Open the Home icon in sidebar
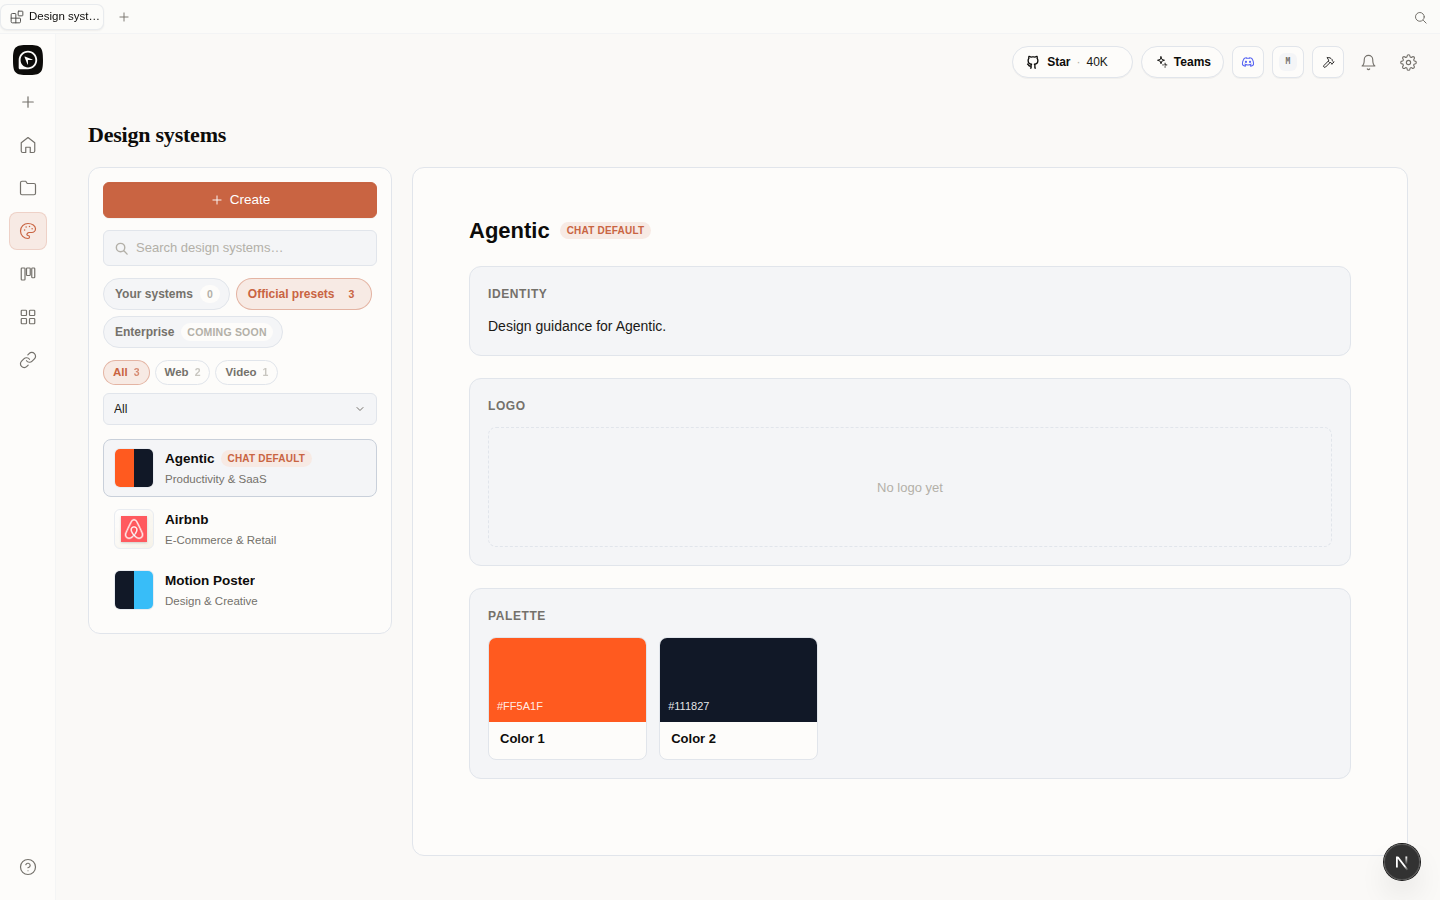The width and height of the screenshot is (1440, 900). tap(28, 145)
